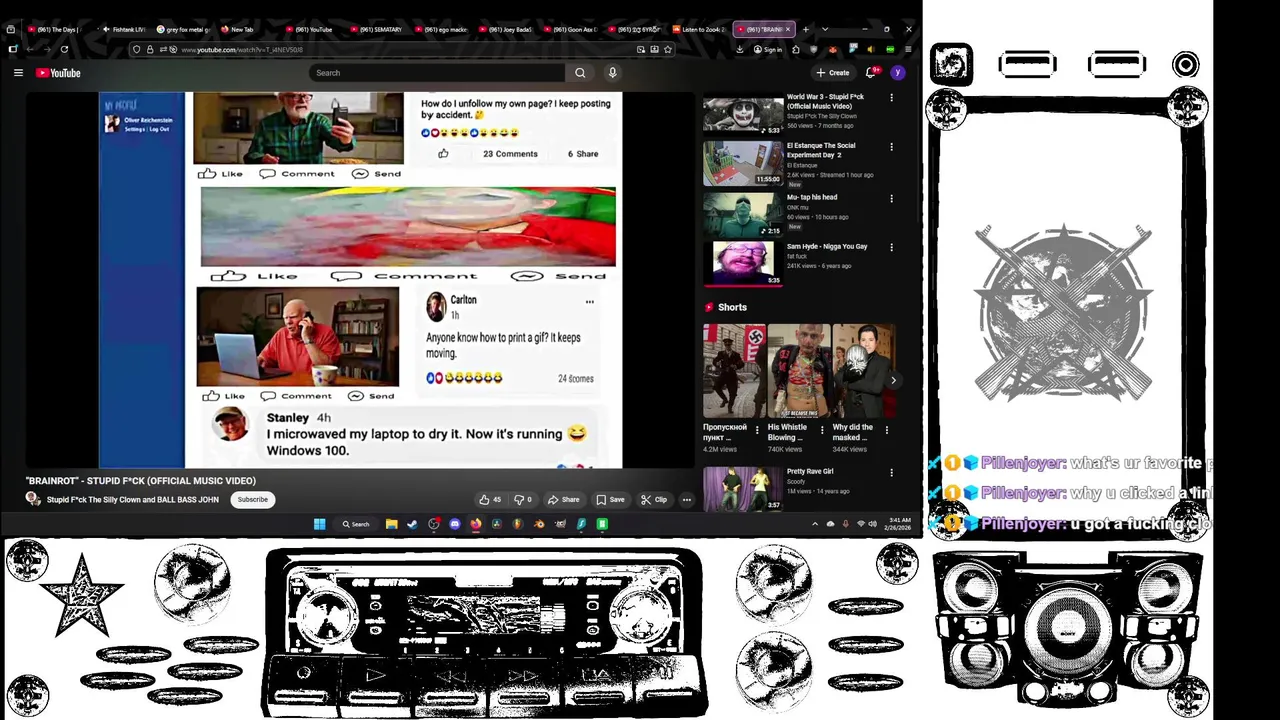
Task: Open Discord from the taskbar
Action: [x=454, y=524]
